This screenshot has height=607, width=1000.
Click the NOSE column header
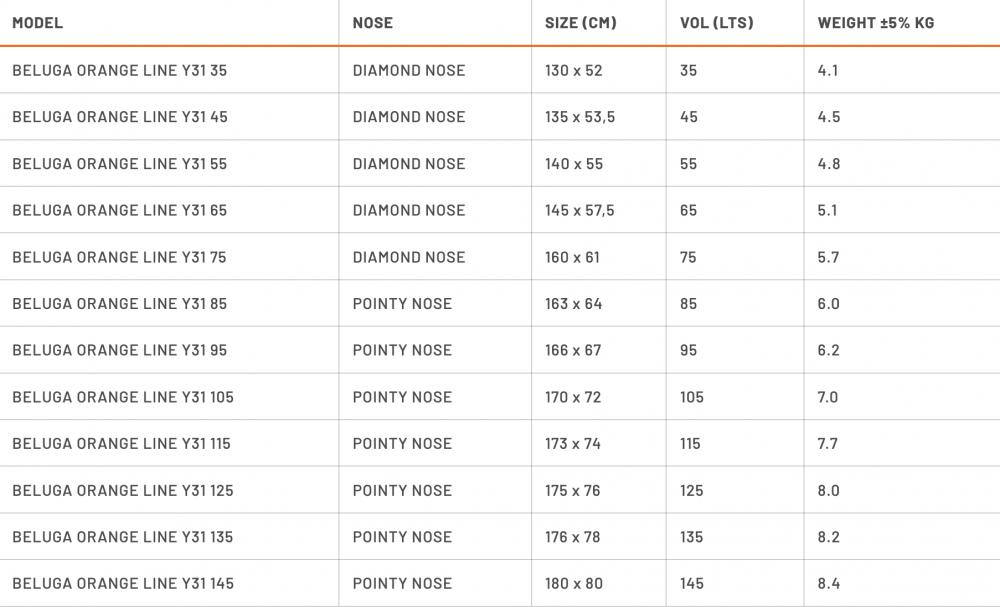click(373, 23)
